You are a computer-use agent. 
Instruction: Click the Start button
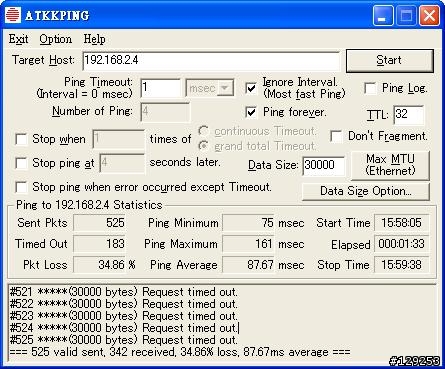[x=390, y=61]
